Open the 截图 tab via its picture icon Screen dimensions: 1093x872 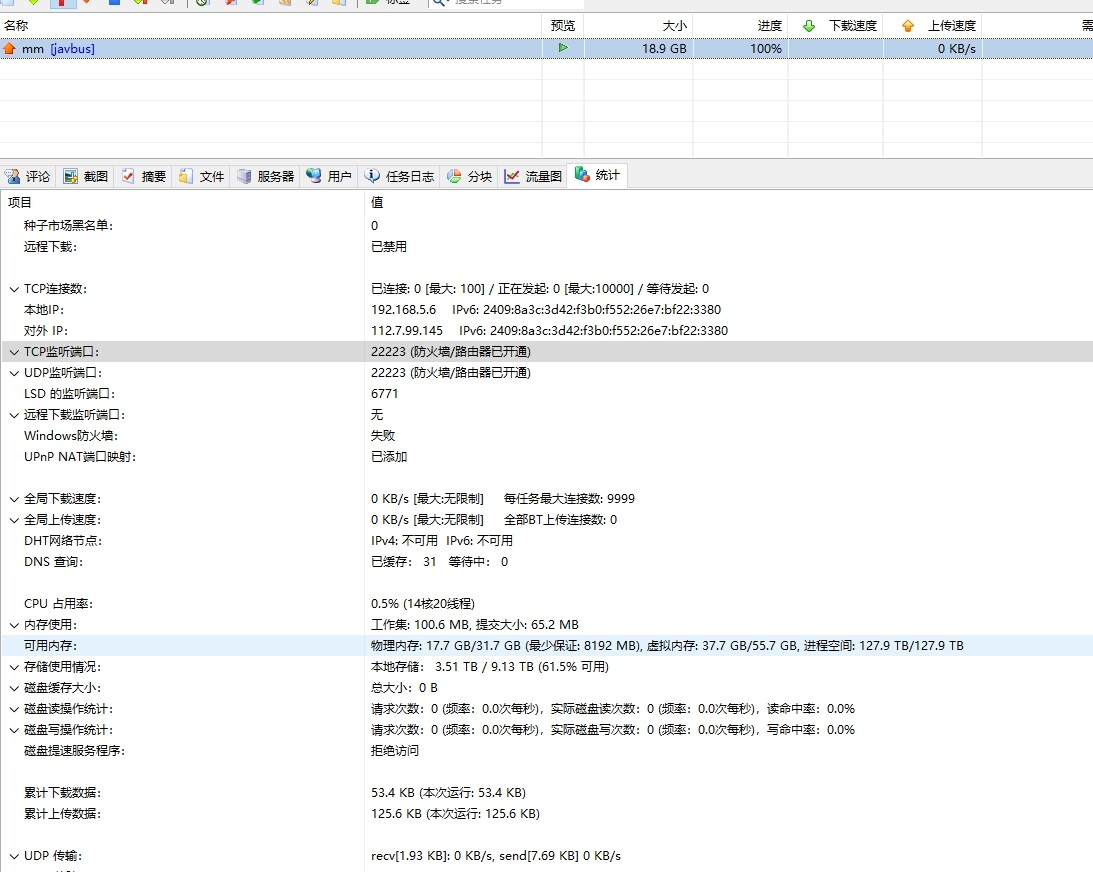[x=71, y=176]
